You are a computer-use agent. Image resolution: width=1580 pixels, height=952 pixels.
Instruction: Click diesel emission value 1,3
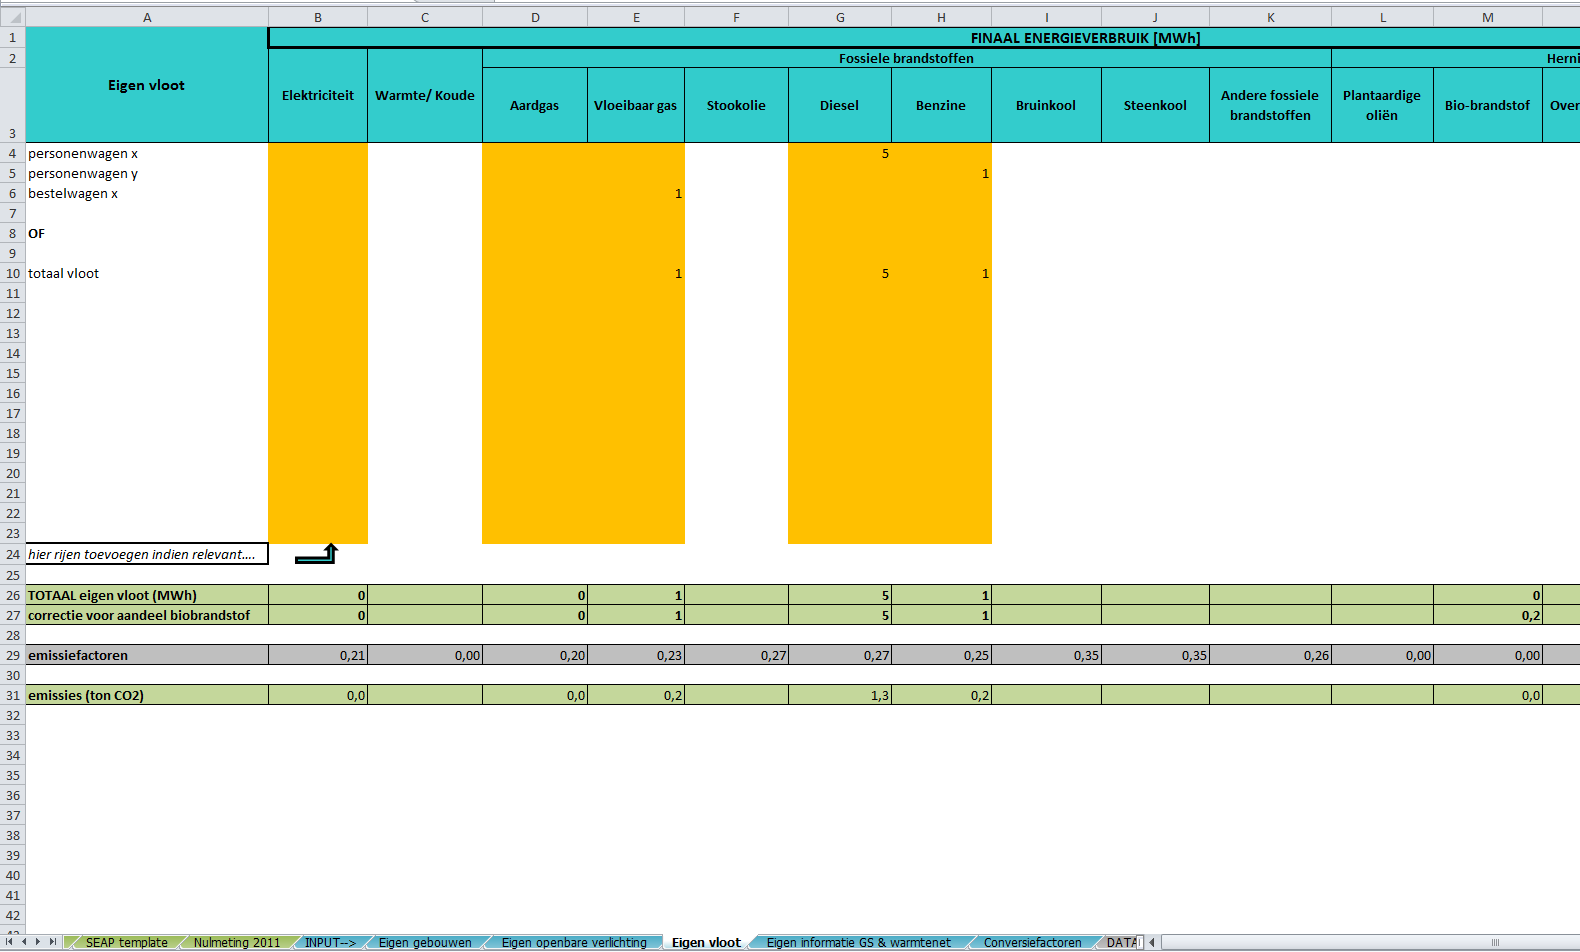point(840,695)
